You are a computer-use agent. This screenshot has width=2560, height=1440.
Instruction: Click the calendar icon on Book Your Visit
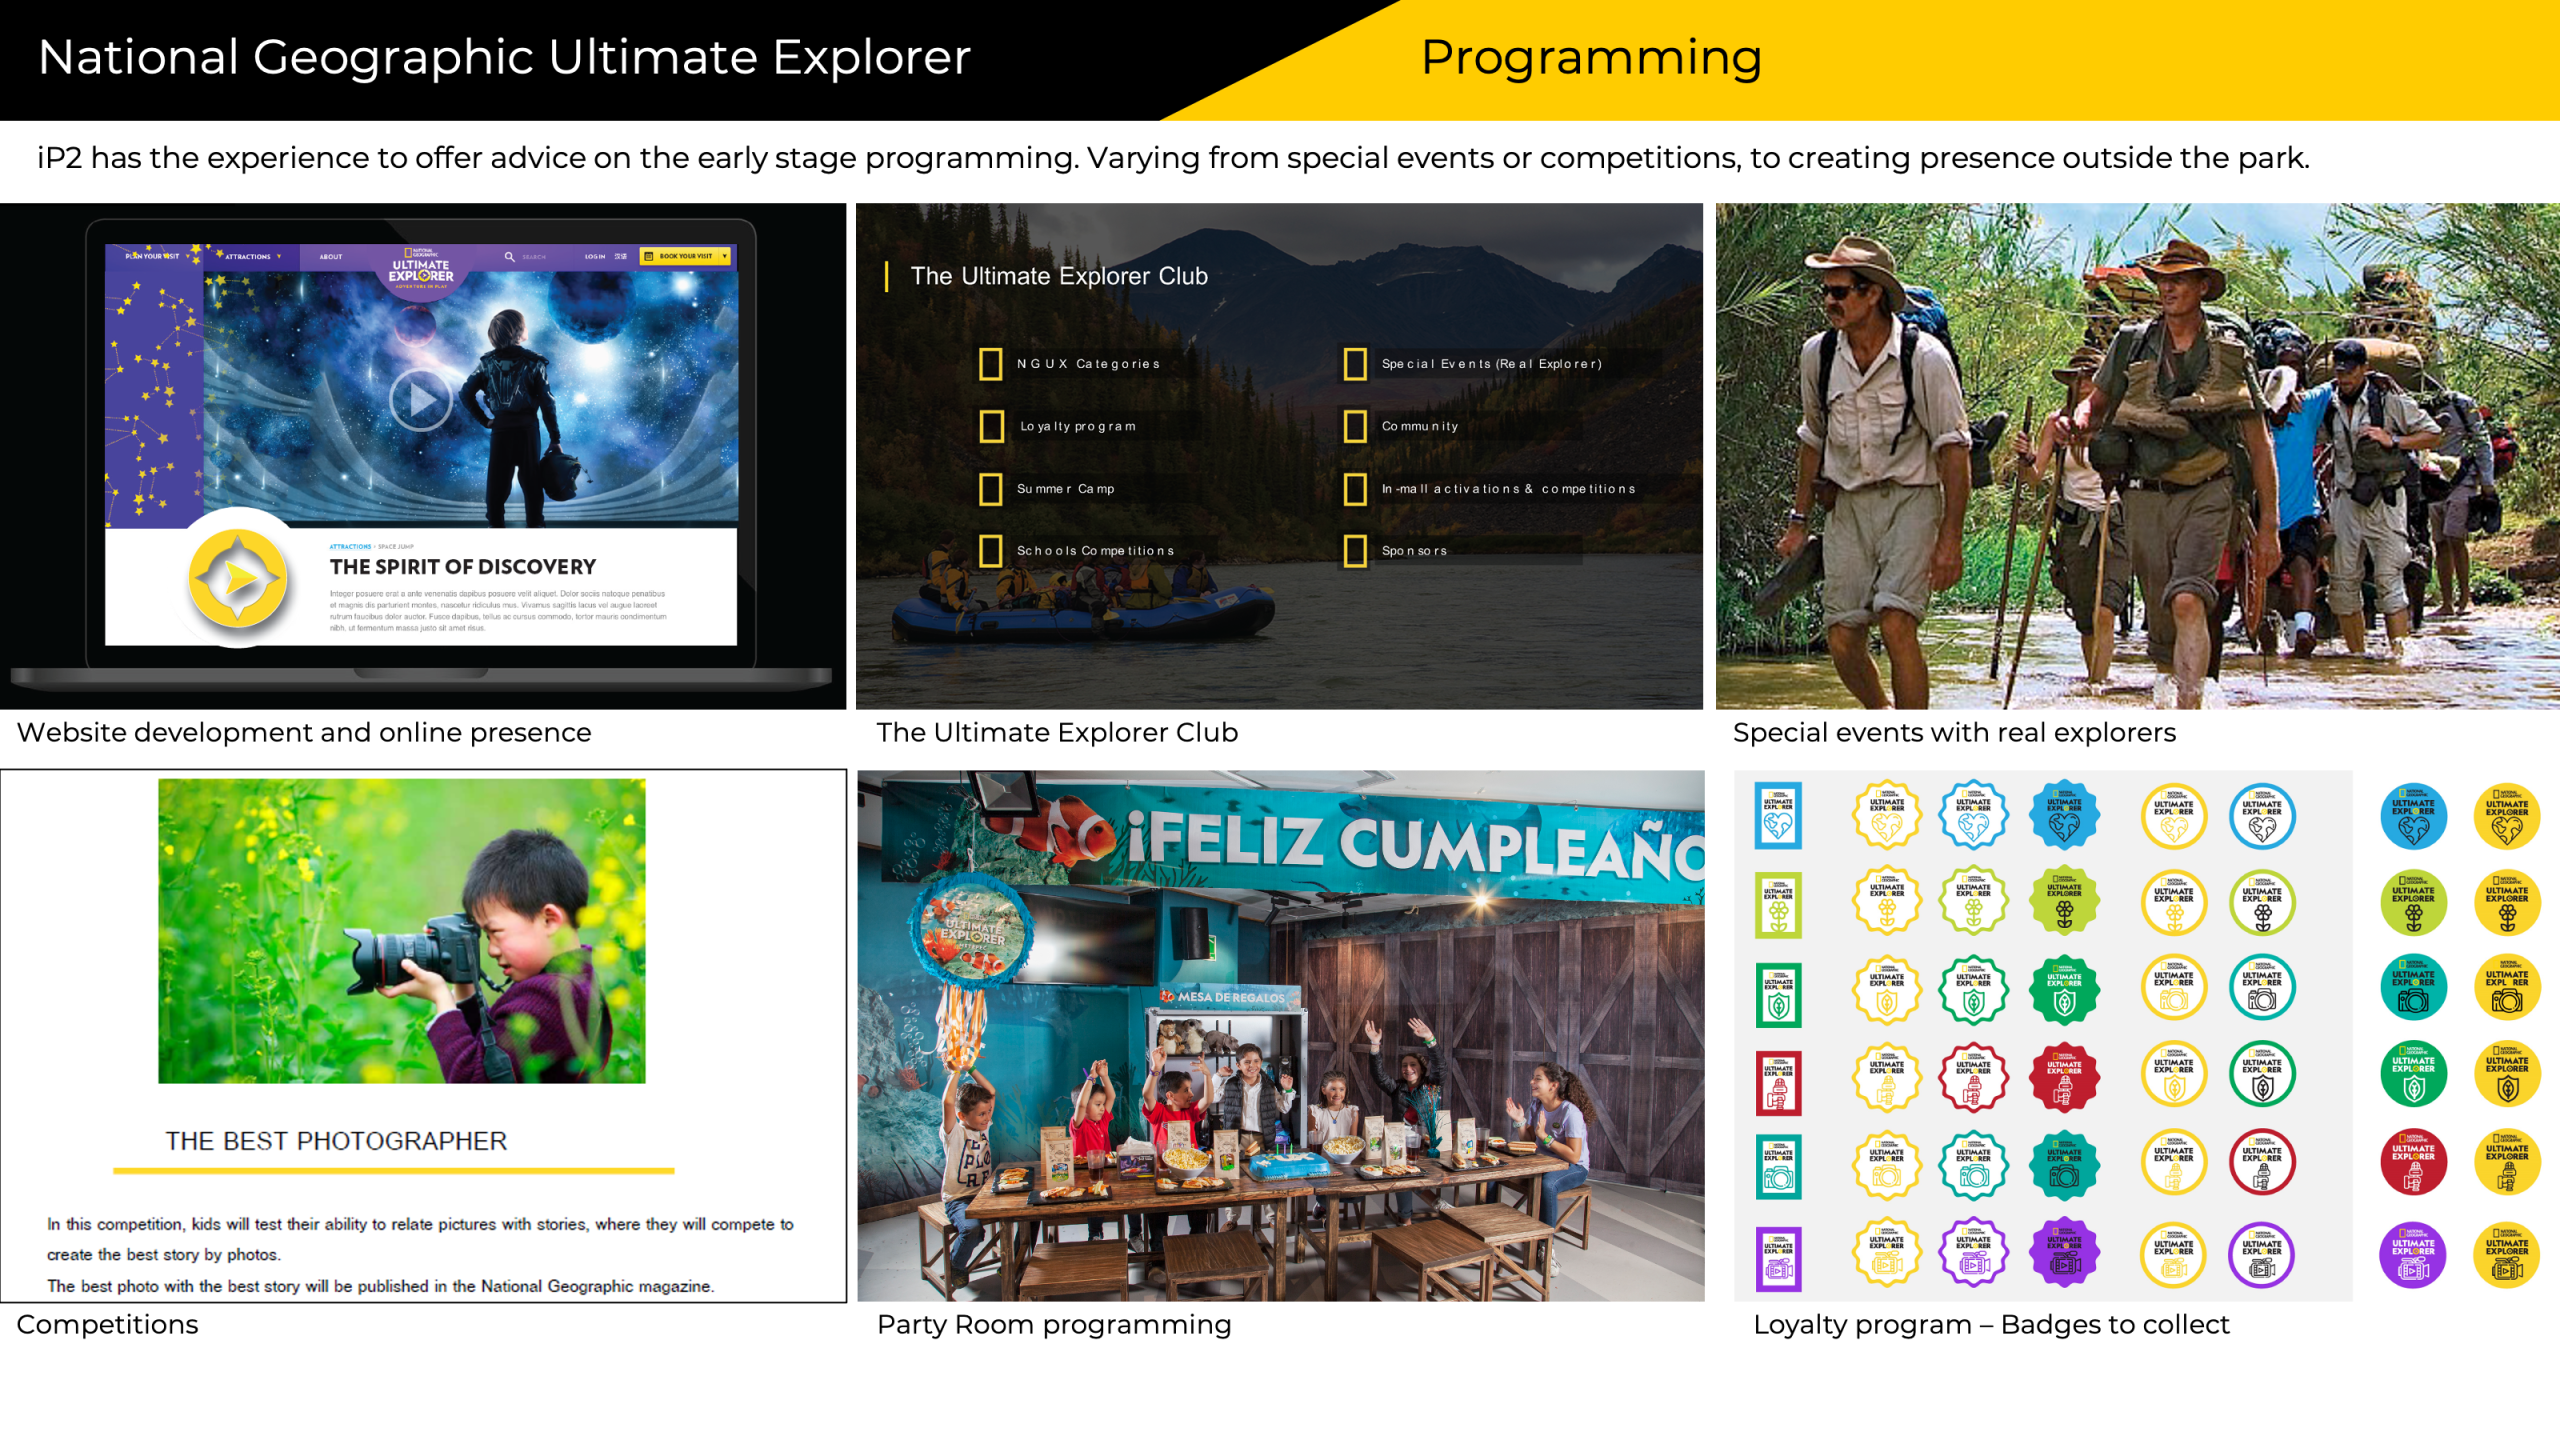coord(648,256)
